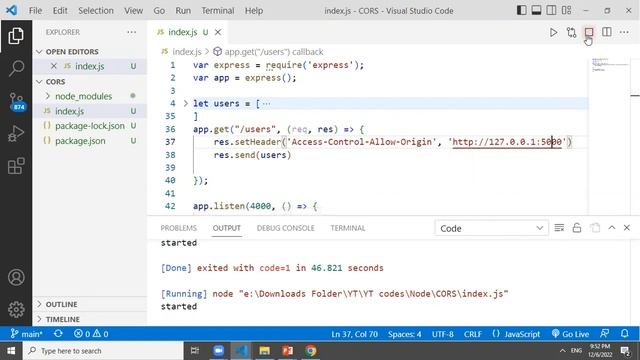Image resolution: width=640 pixels, height=360 pixels.
Task: Go to line via Ln 37, Col 70
Action: point(354,333)
